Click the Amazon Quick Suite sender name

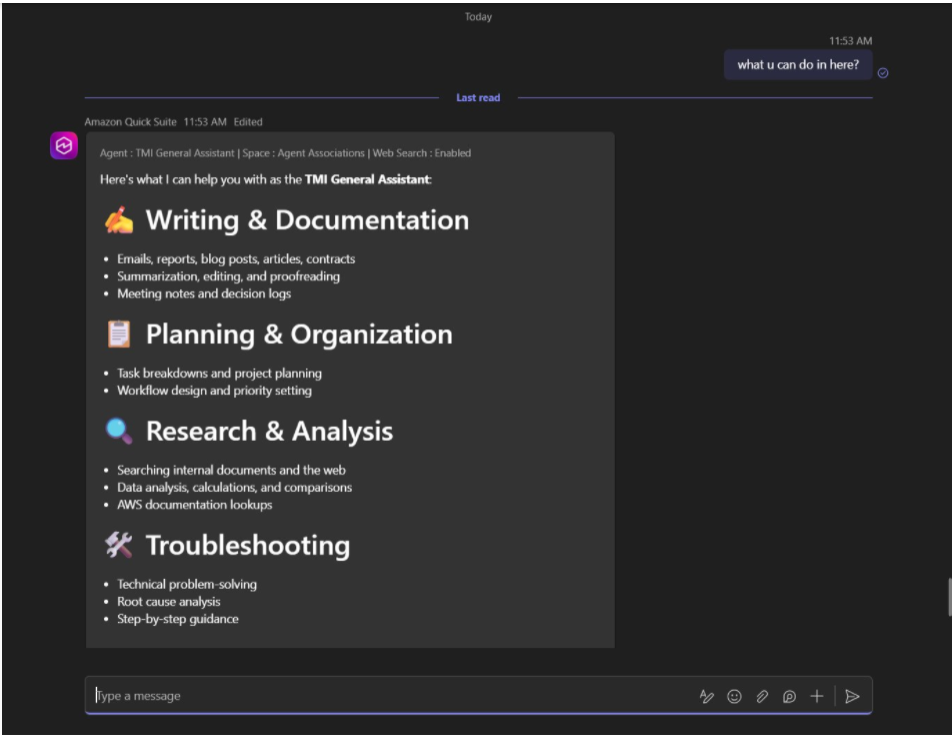(x=131, y=122)
